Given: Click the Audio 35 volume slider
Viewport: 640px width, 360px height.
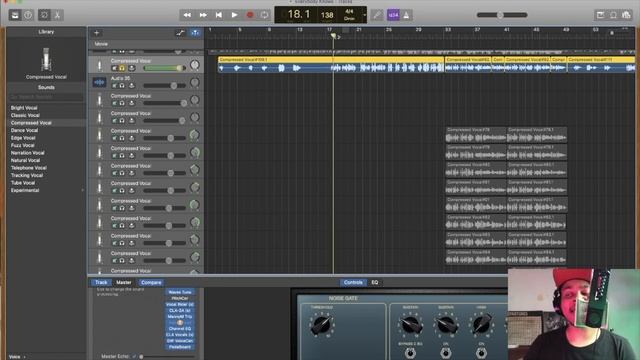Looking at the screenshot, I should (164, 86).
